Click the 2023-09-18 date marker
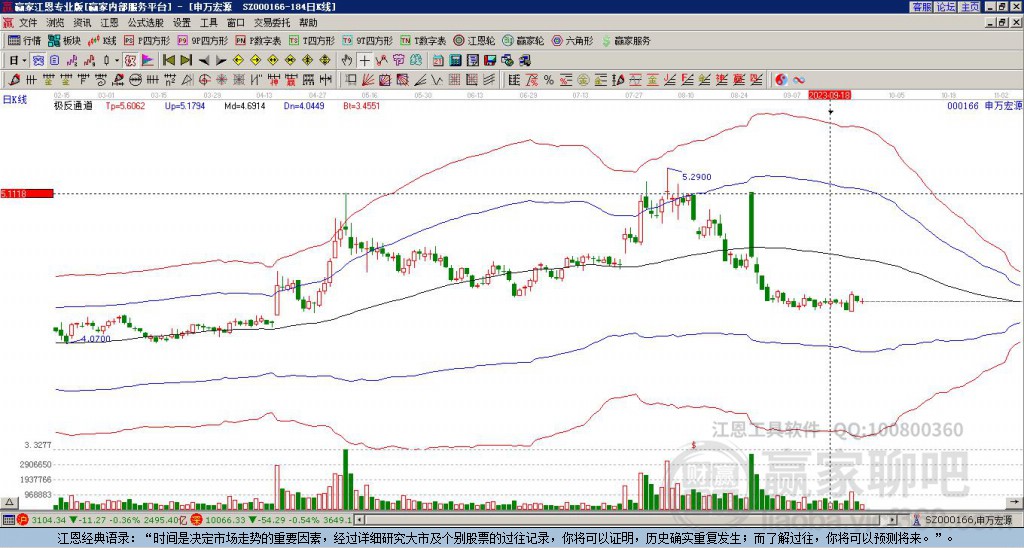Viewport: 1024px width, 548px height. point(829,95)
